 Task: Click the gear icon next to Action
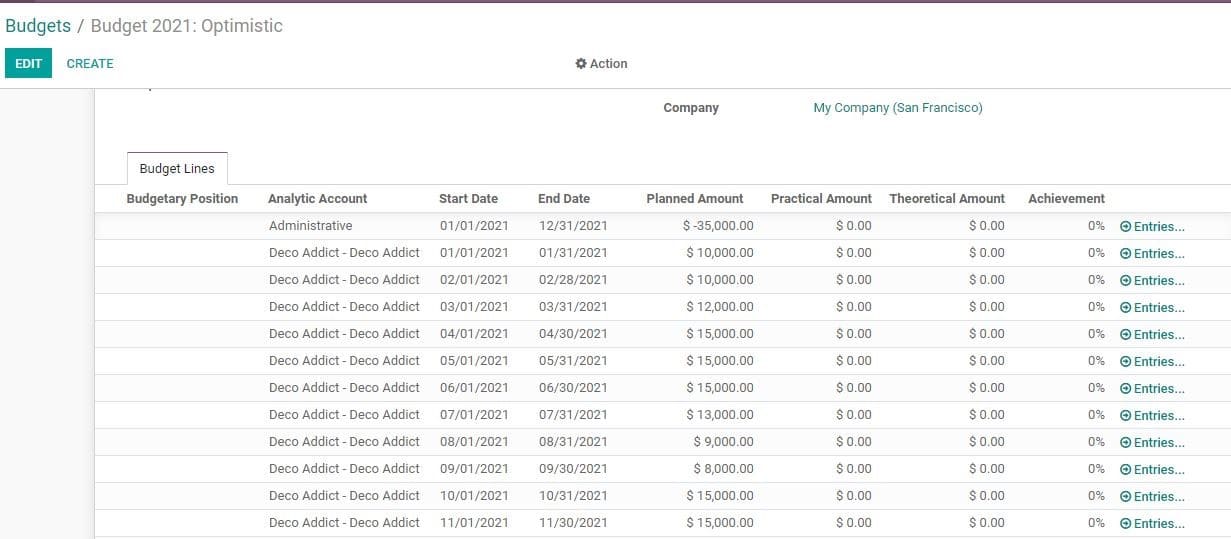581,64
